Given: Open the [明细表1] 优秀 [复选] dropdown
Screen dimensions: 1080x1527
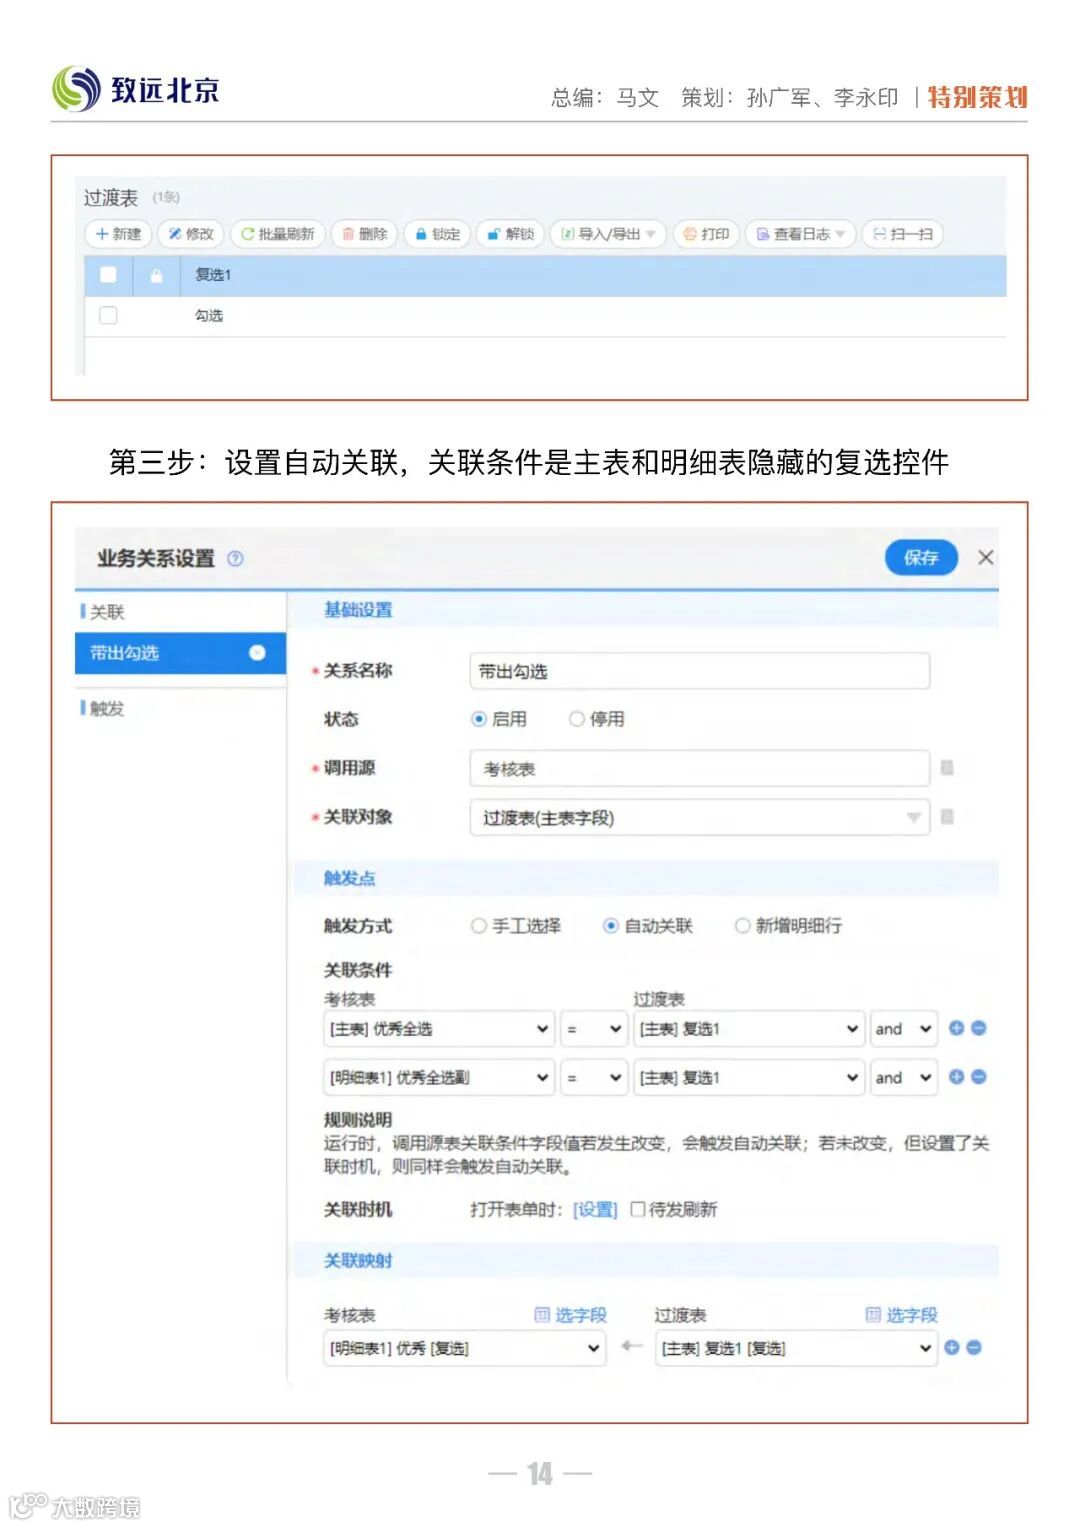Looking at the screenshot, I should 465,1349.
